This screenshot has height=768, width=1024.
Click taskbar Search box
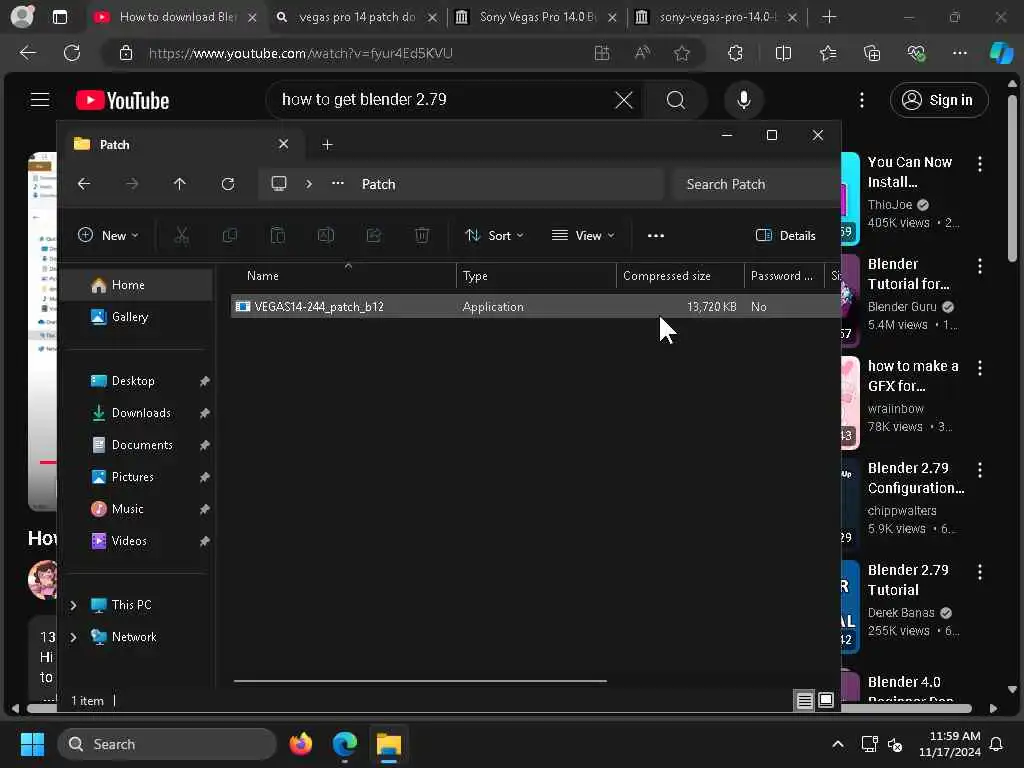click(167, 744)
